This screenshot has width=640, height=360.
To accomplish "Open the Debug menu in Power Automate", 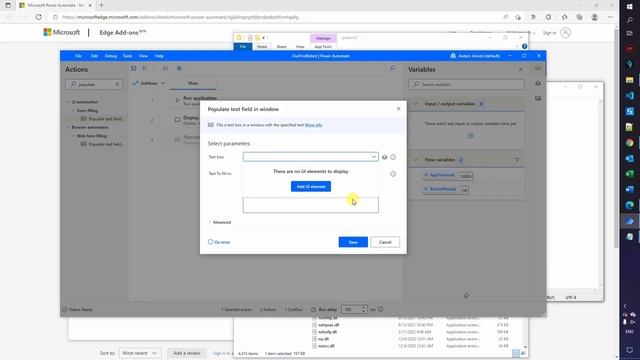I will pyautogui.click(x=111, y=56).
